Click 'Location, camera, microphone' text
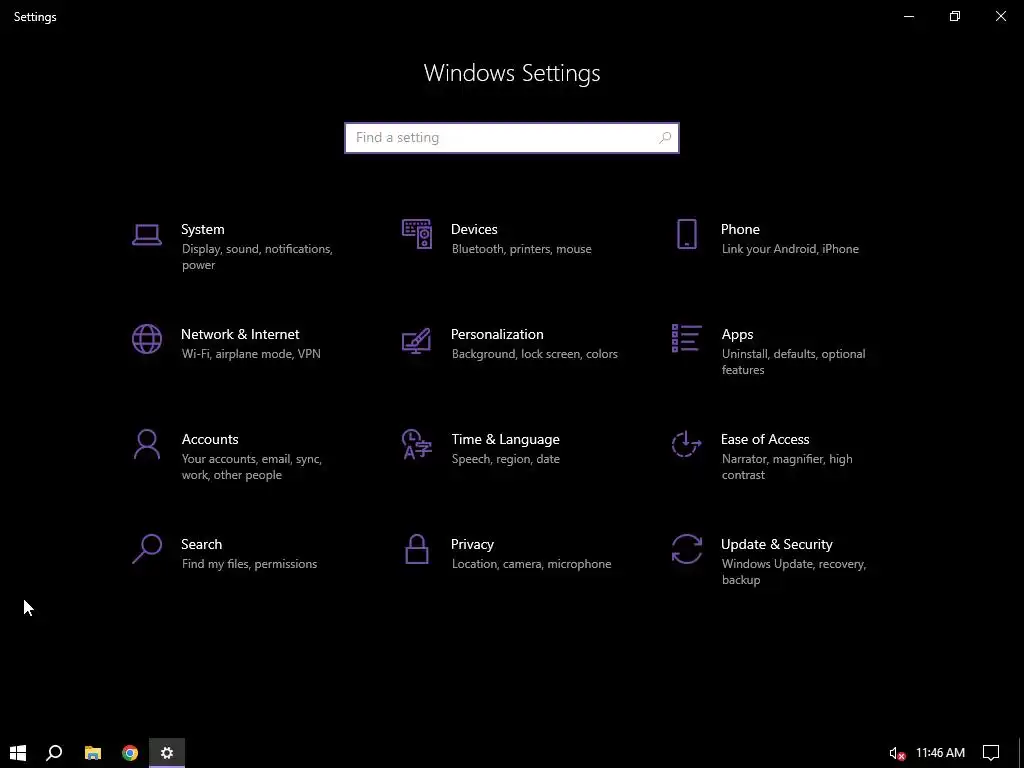 [532, 564]
